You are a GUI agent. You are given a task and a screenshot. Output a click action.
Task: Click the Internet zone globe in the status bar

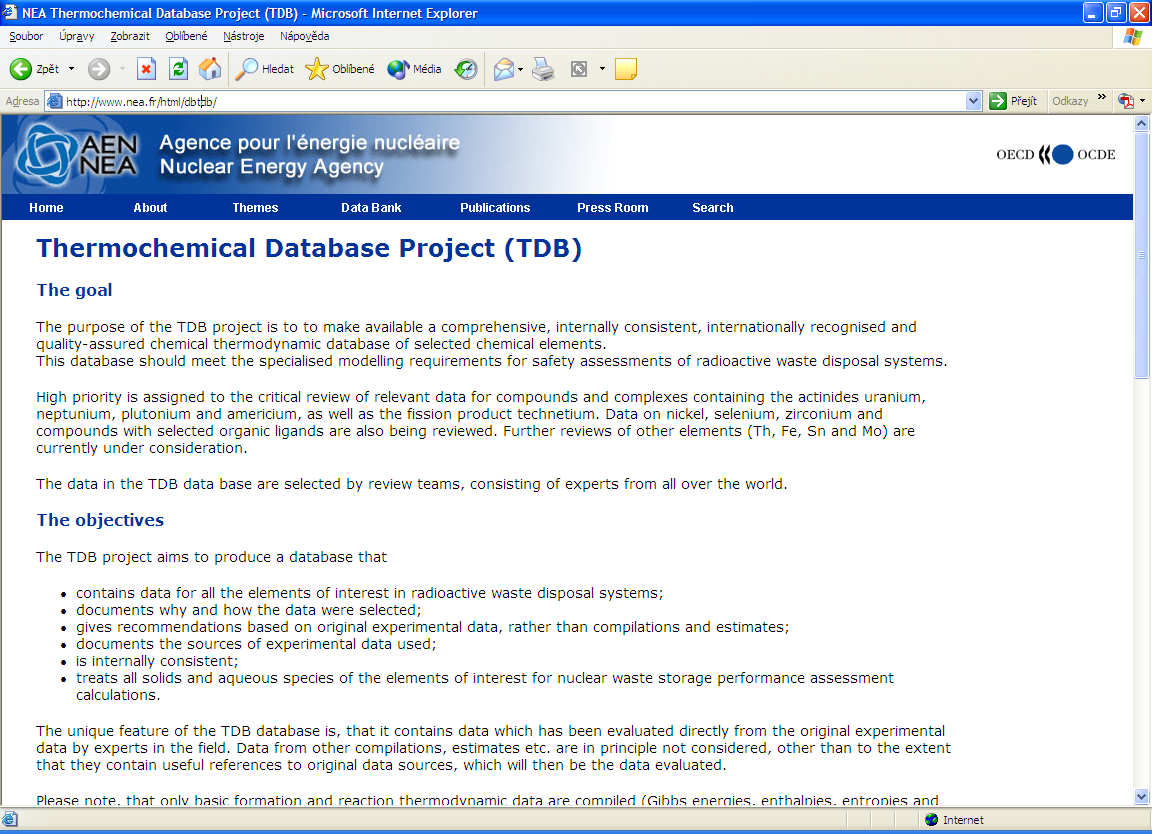pos(932,819)
